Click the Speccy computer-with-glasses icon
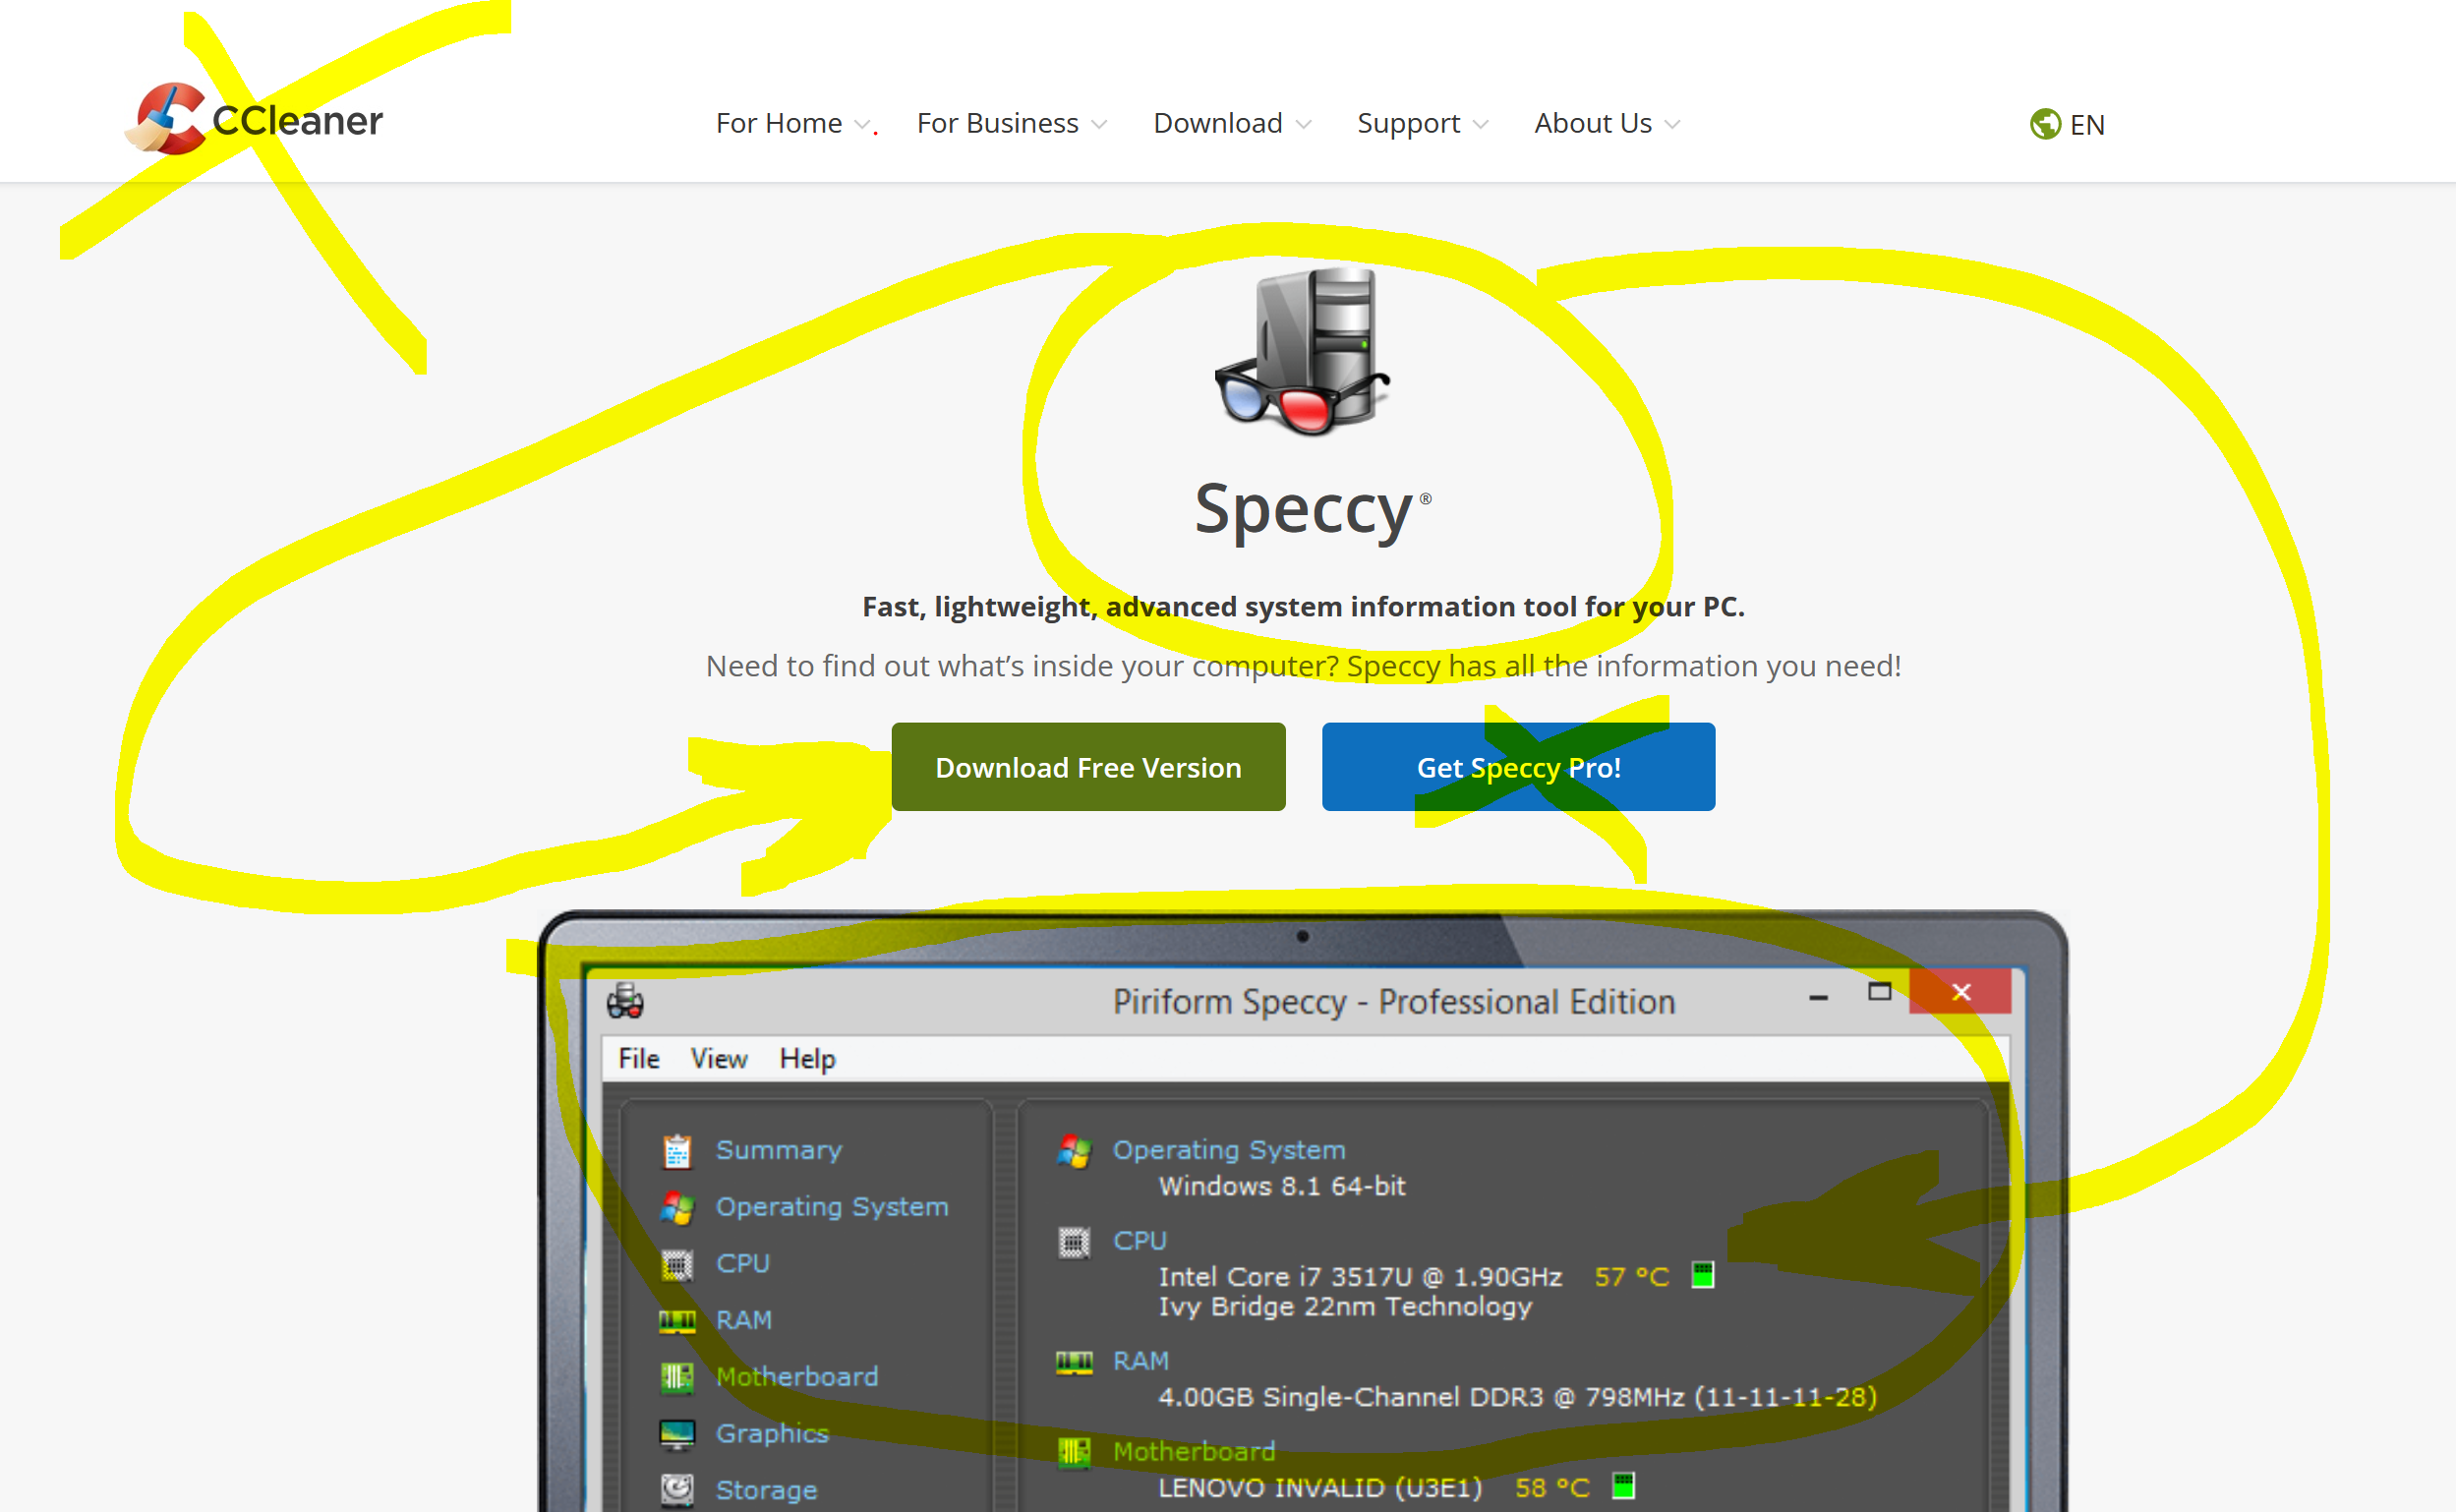The height and width of the screenshot is (1512, 2456). pos(1302,352)
